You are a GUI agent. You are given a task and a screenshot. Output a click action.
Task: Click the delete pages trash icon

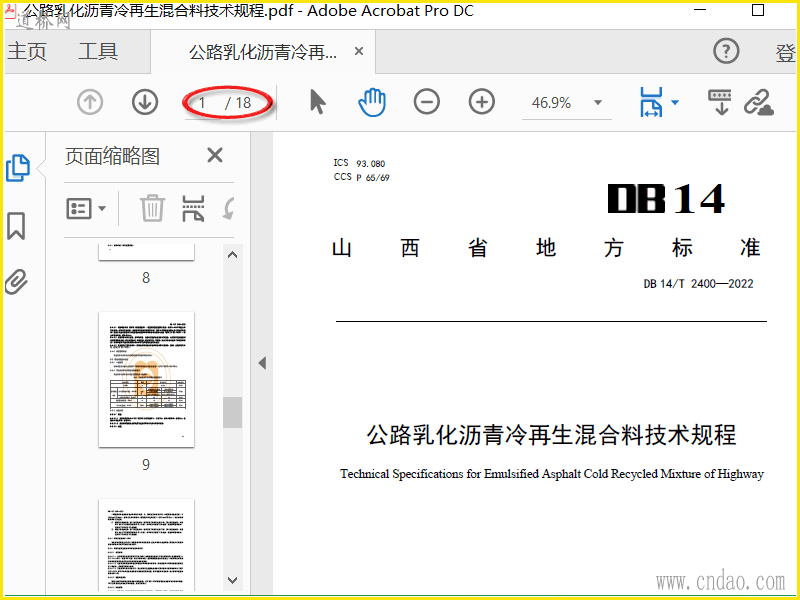(x=152, y=208)
